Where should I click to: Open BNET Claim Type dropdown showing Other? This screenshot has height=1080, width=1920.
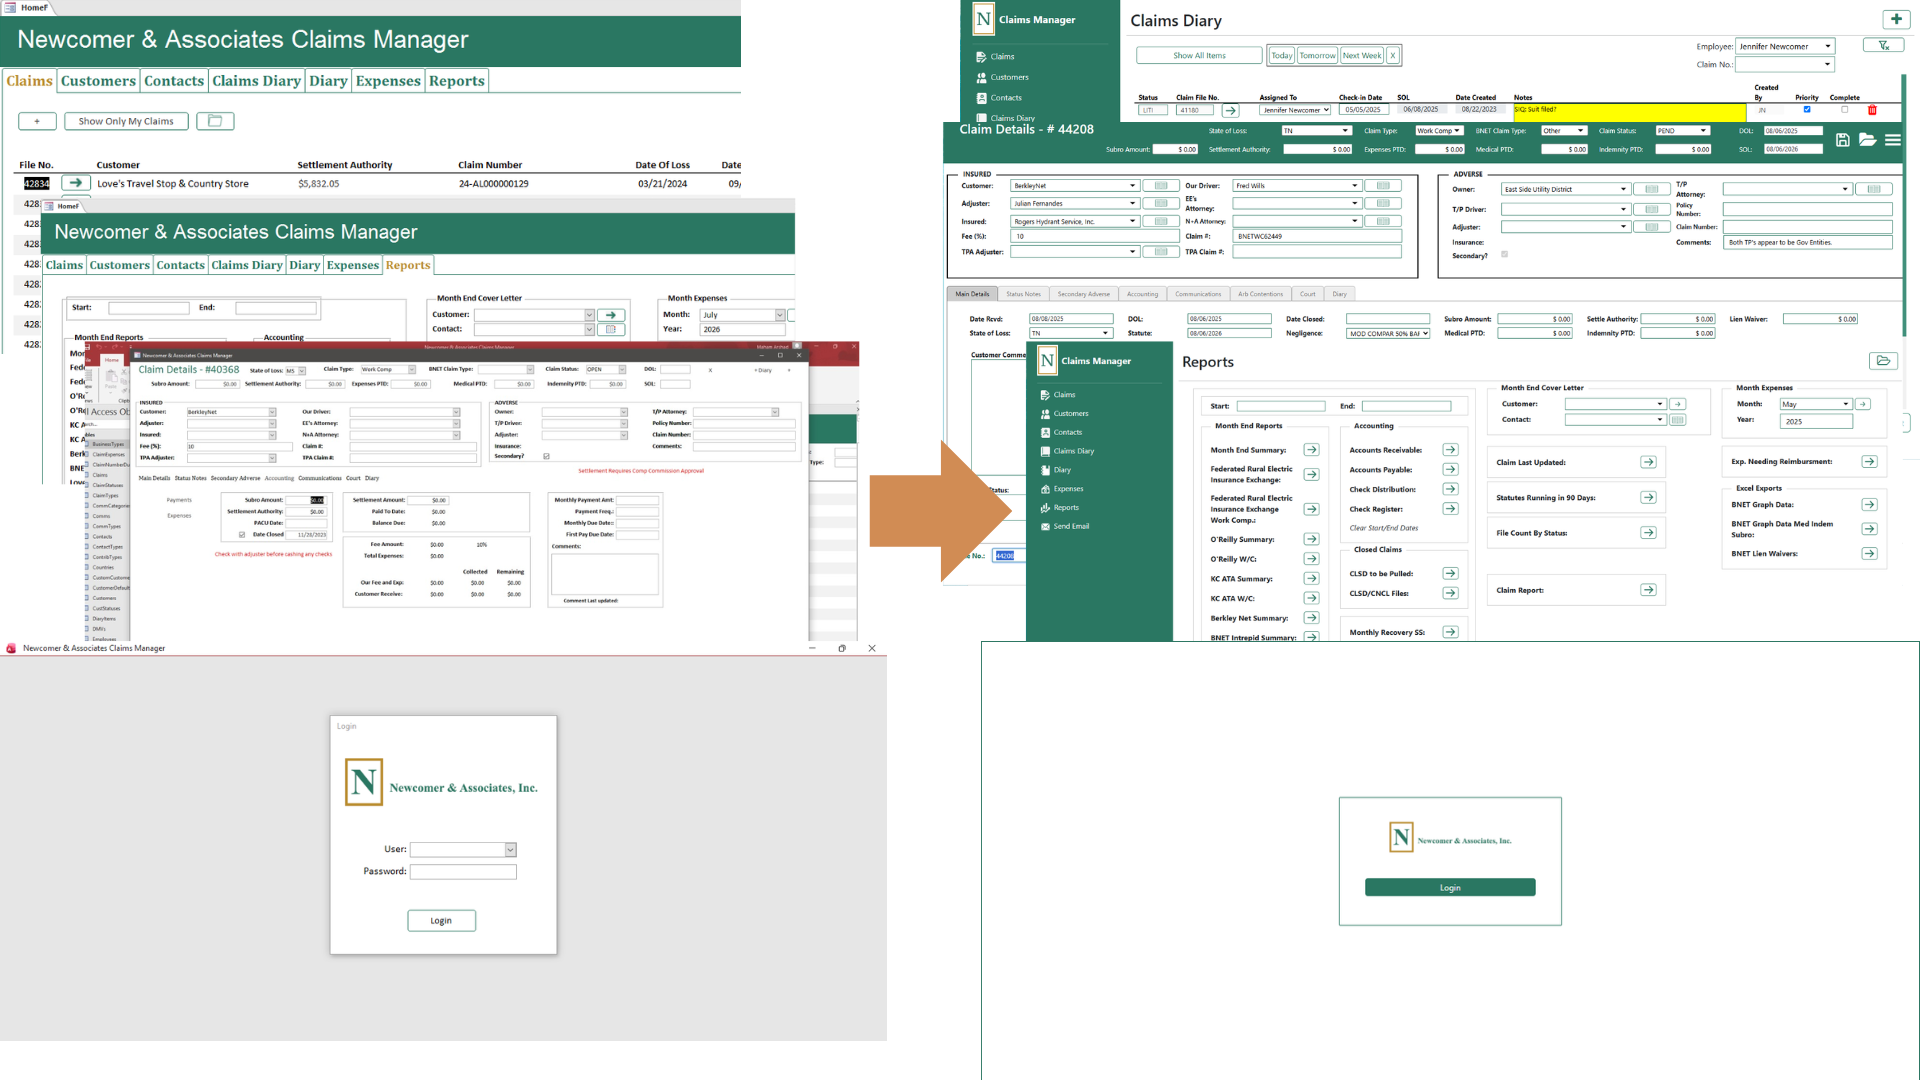pos(1580,131)
